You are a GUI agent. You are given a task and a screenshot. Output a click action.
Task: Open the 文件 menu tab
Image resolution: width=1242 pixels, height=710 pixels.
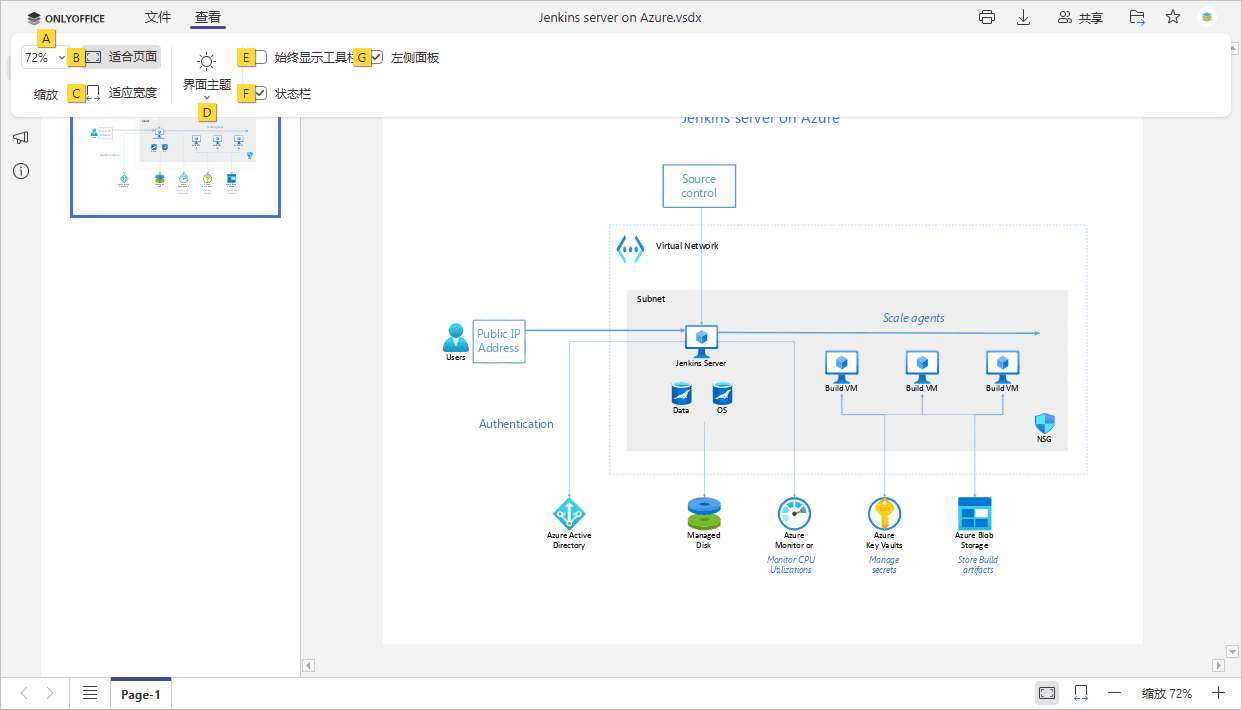[158, 18]
